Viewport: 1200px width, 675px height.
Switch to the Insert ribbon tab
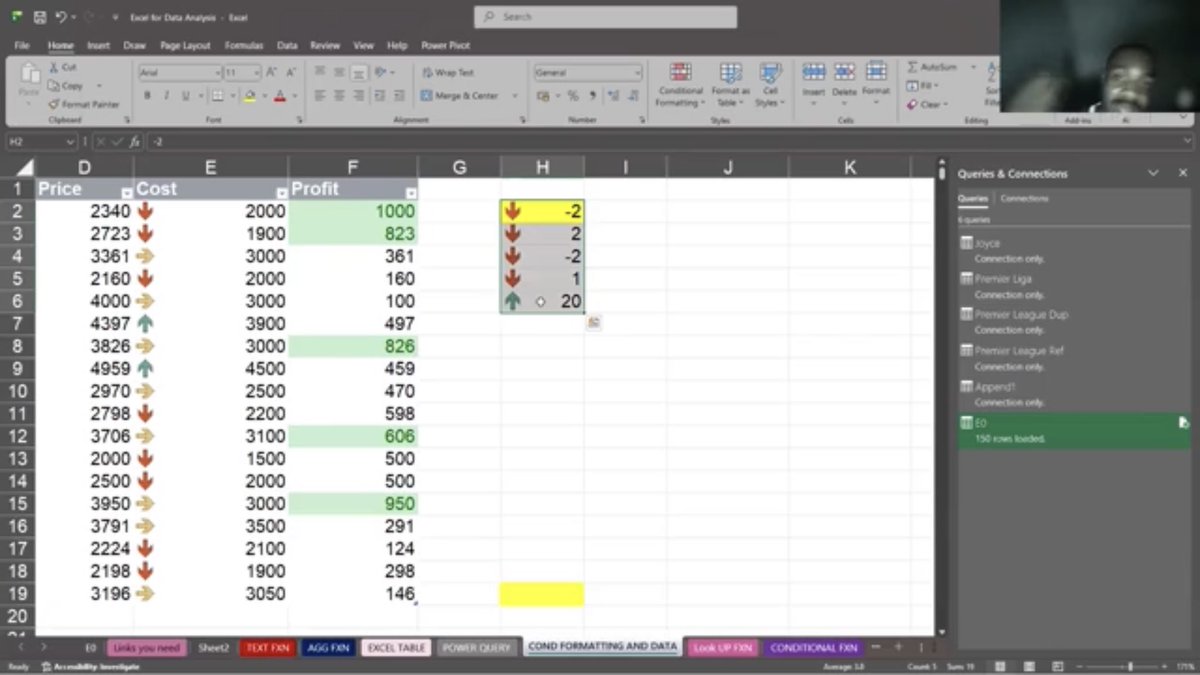pos(98,45)
